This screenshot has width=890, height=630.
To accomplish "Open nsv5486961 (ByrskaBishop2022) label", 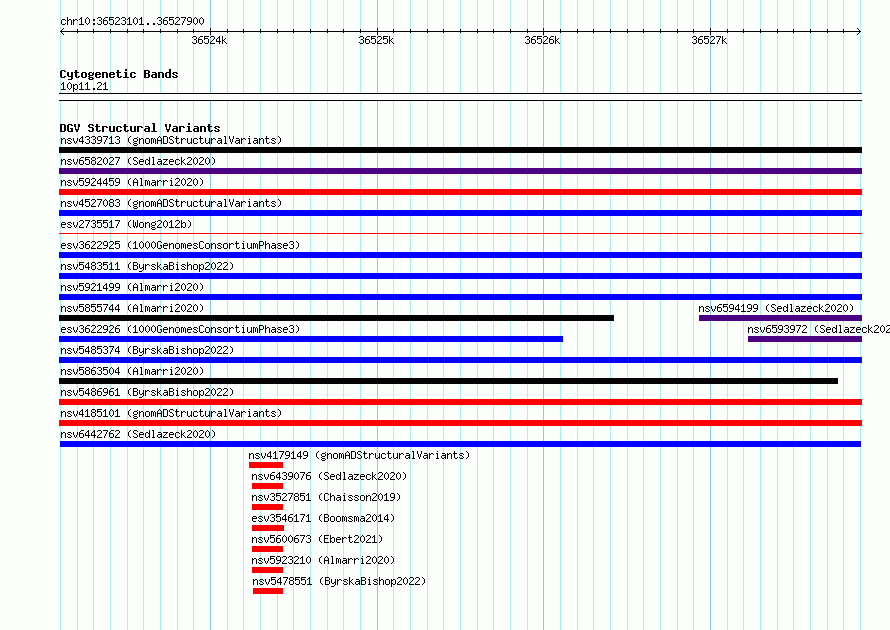I will coord(147,392).
